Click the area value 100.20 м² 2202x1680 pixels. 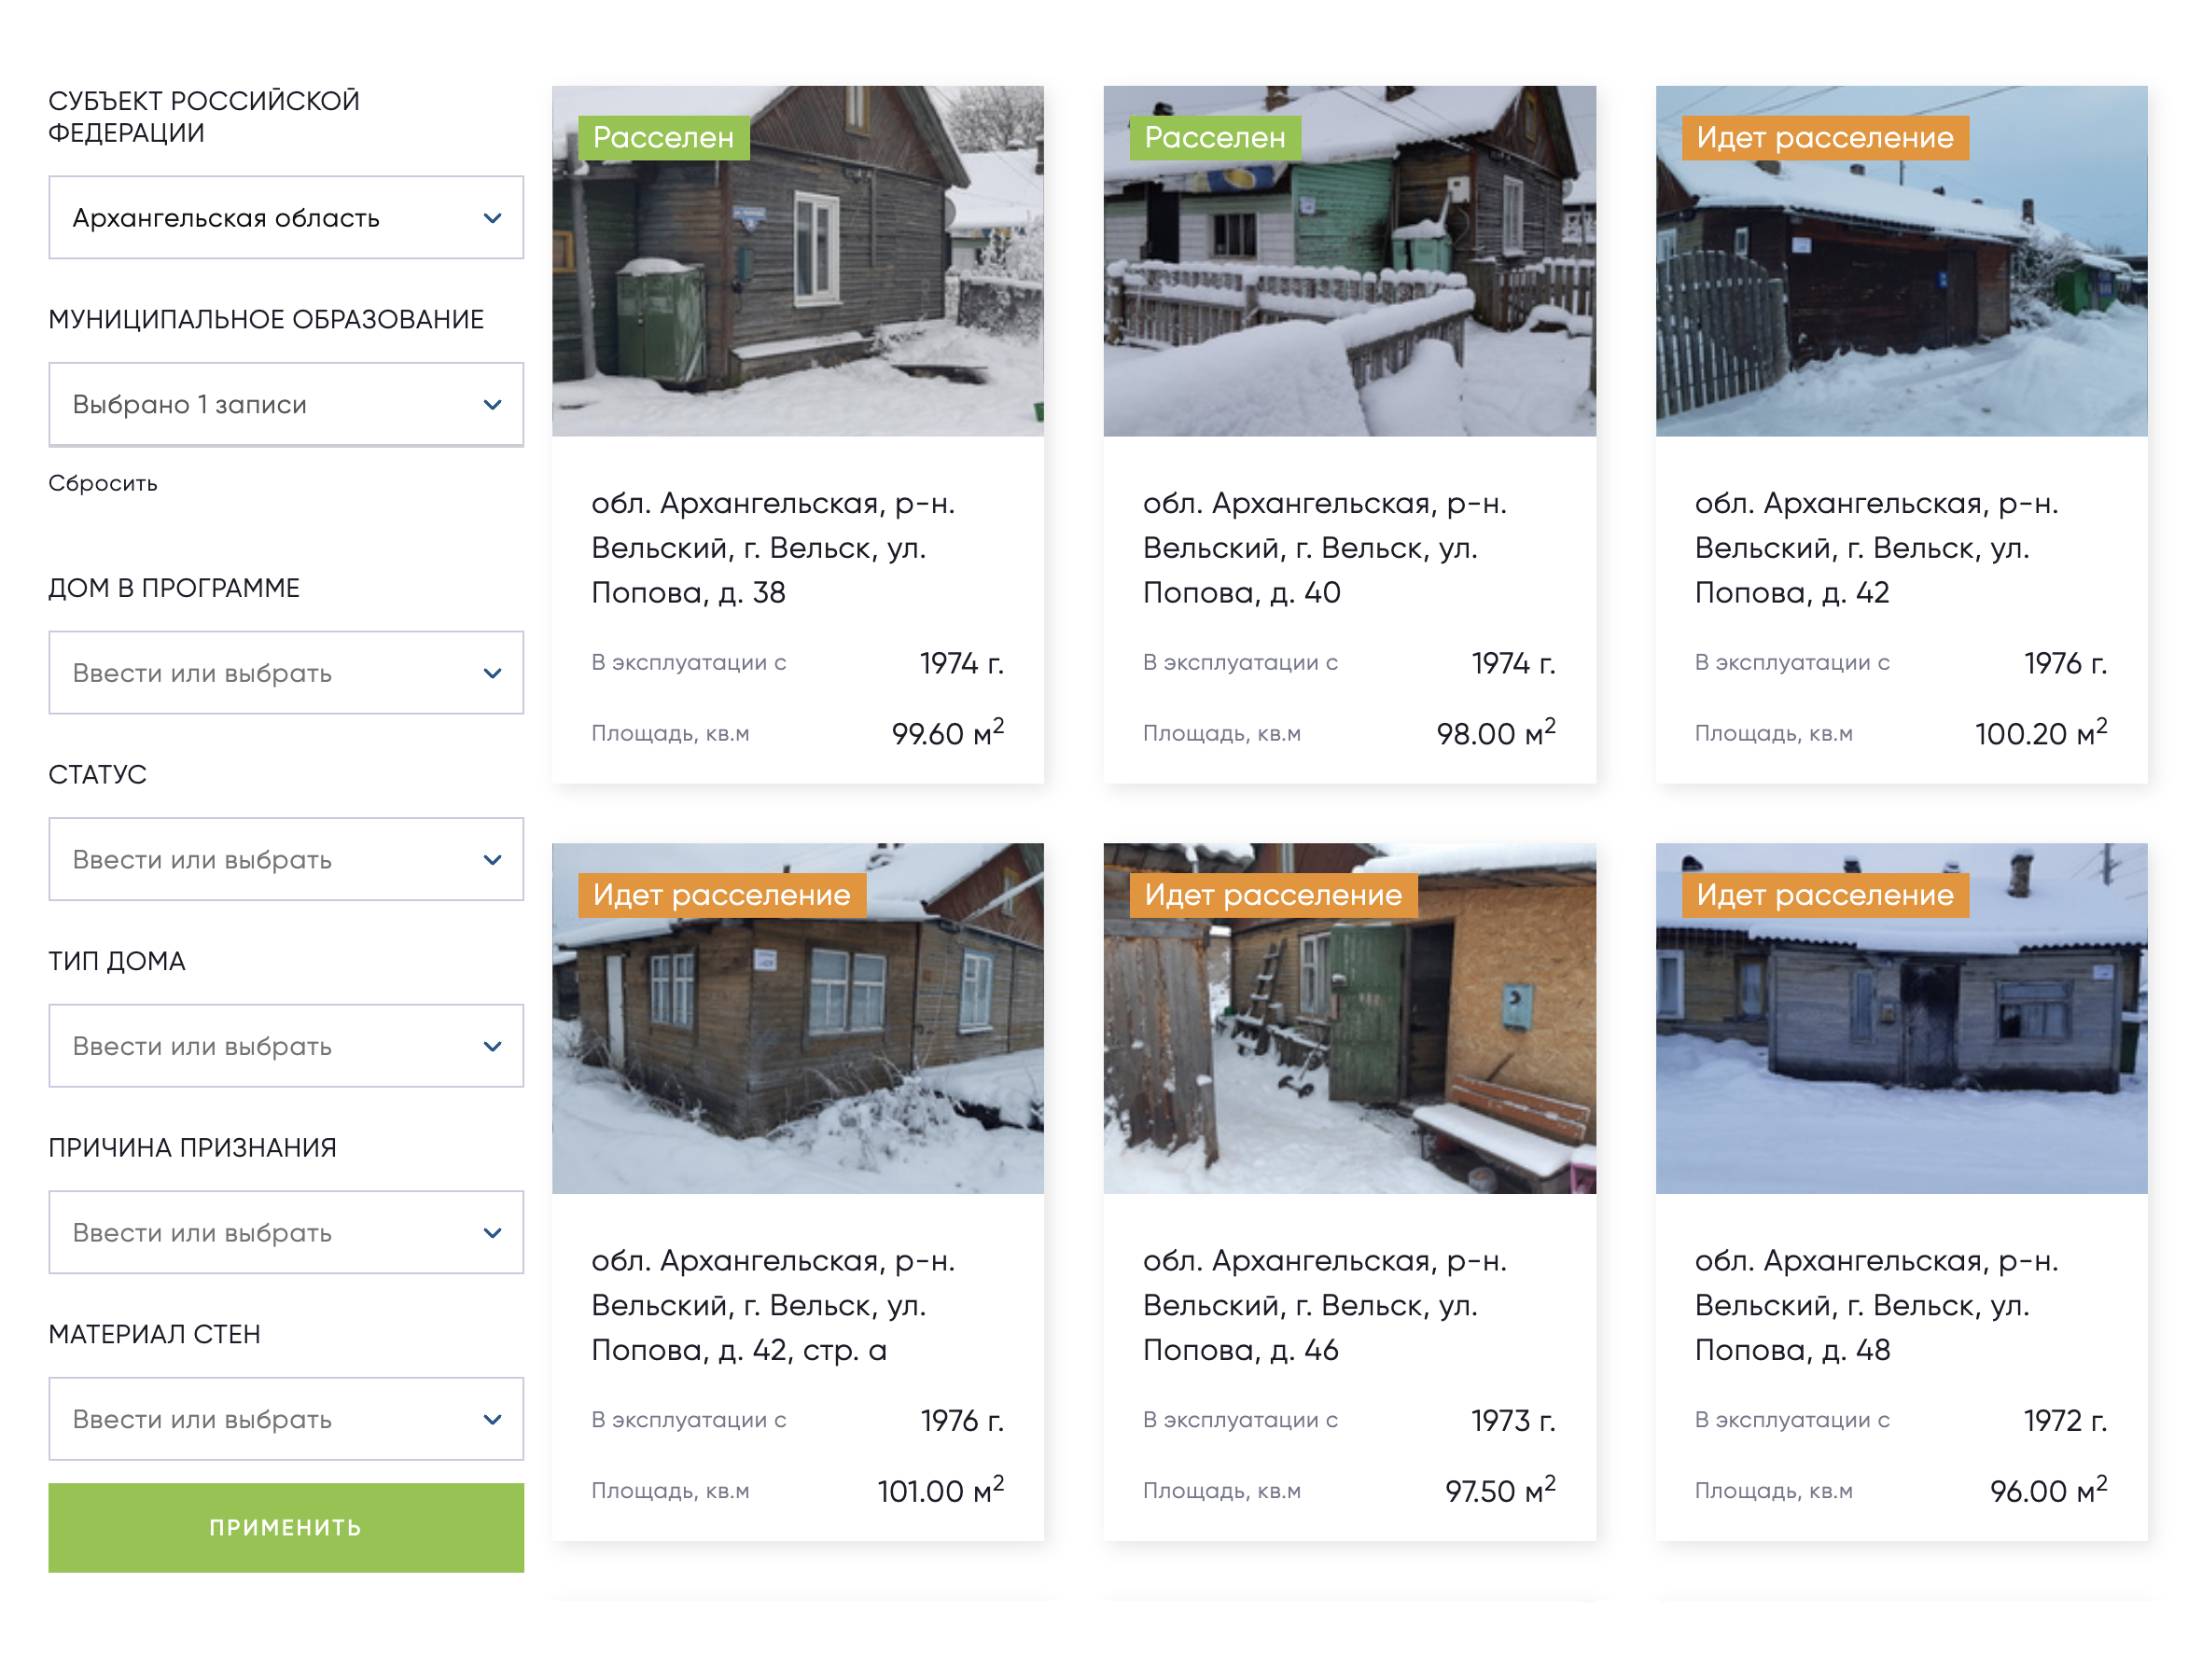tap(2041, 732)
